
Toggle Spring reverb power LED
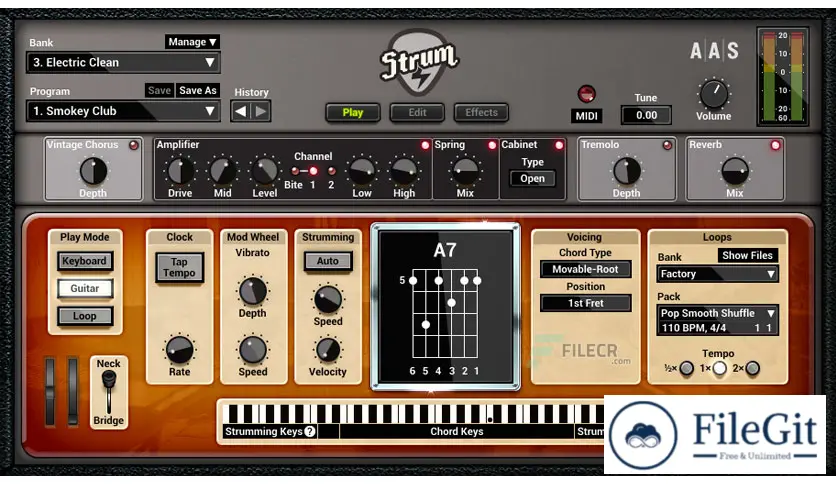pyautogui.click(x=492, y=145)
